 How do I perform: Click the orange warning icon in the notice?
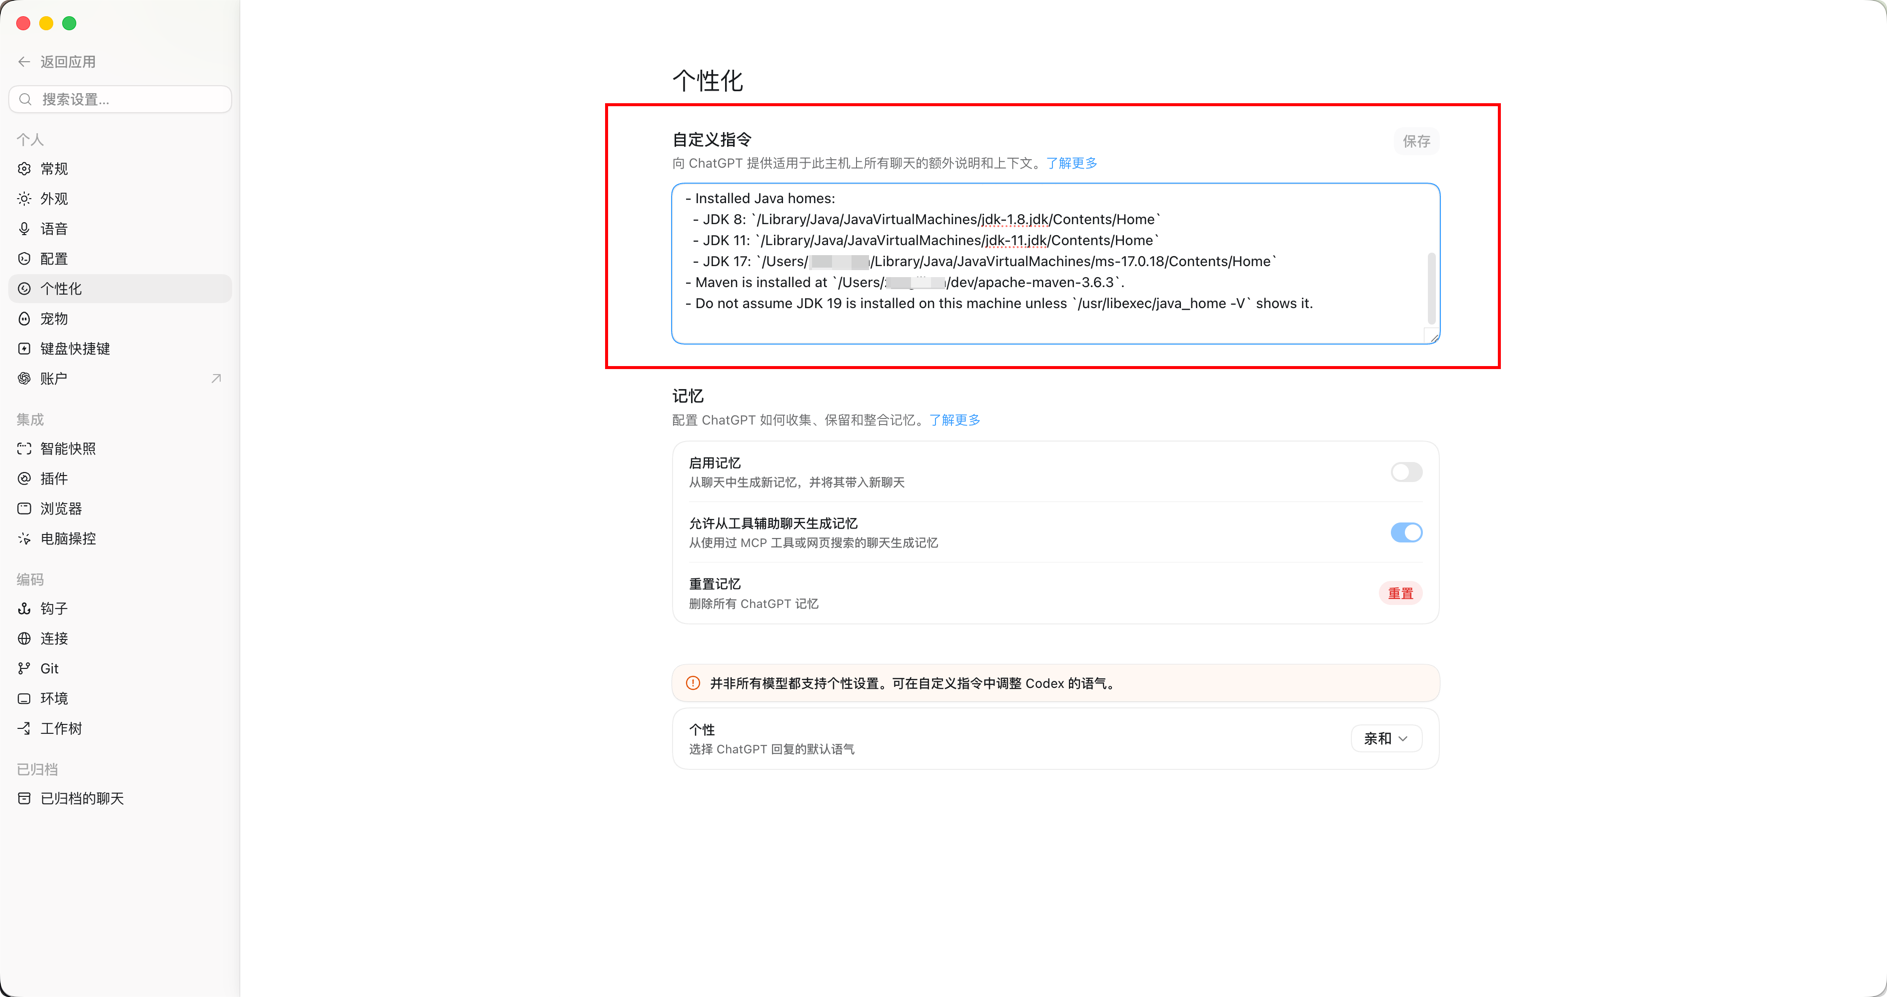[x=693, y=684]
